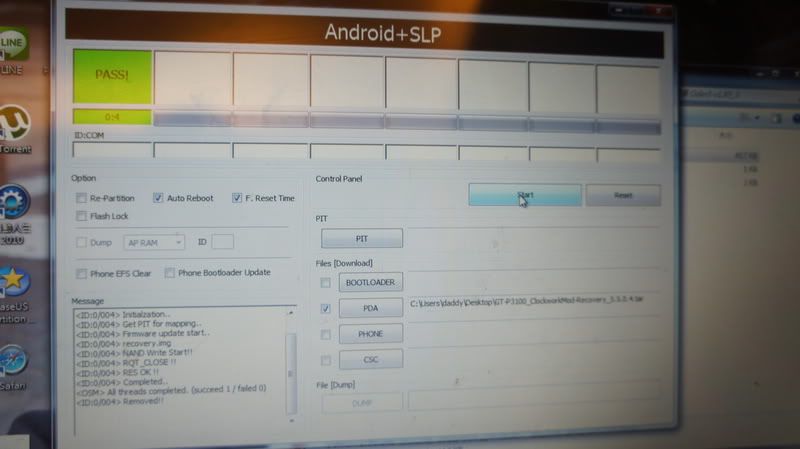Enable the Flash Lock checkbox
Image resolution: width=800 pixels, height=449 pixels.
tap(81, 216)
